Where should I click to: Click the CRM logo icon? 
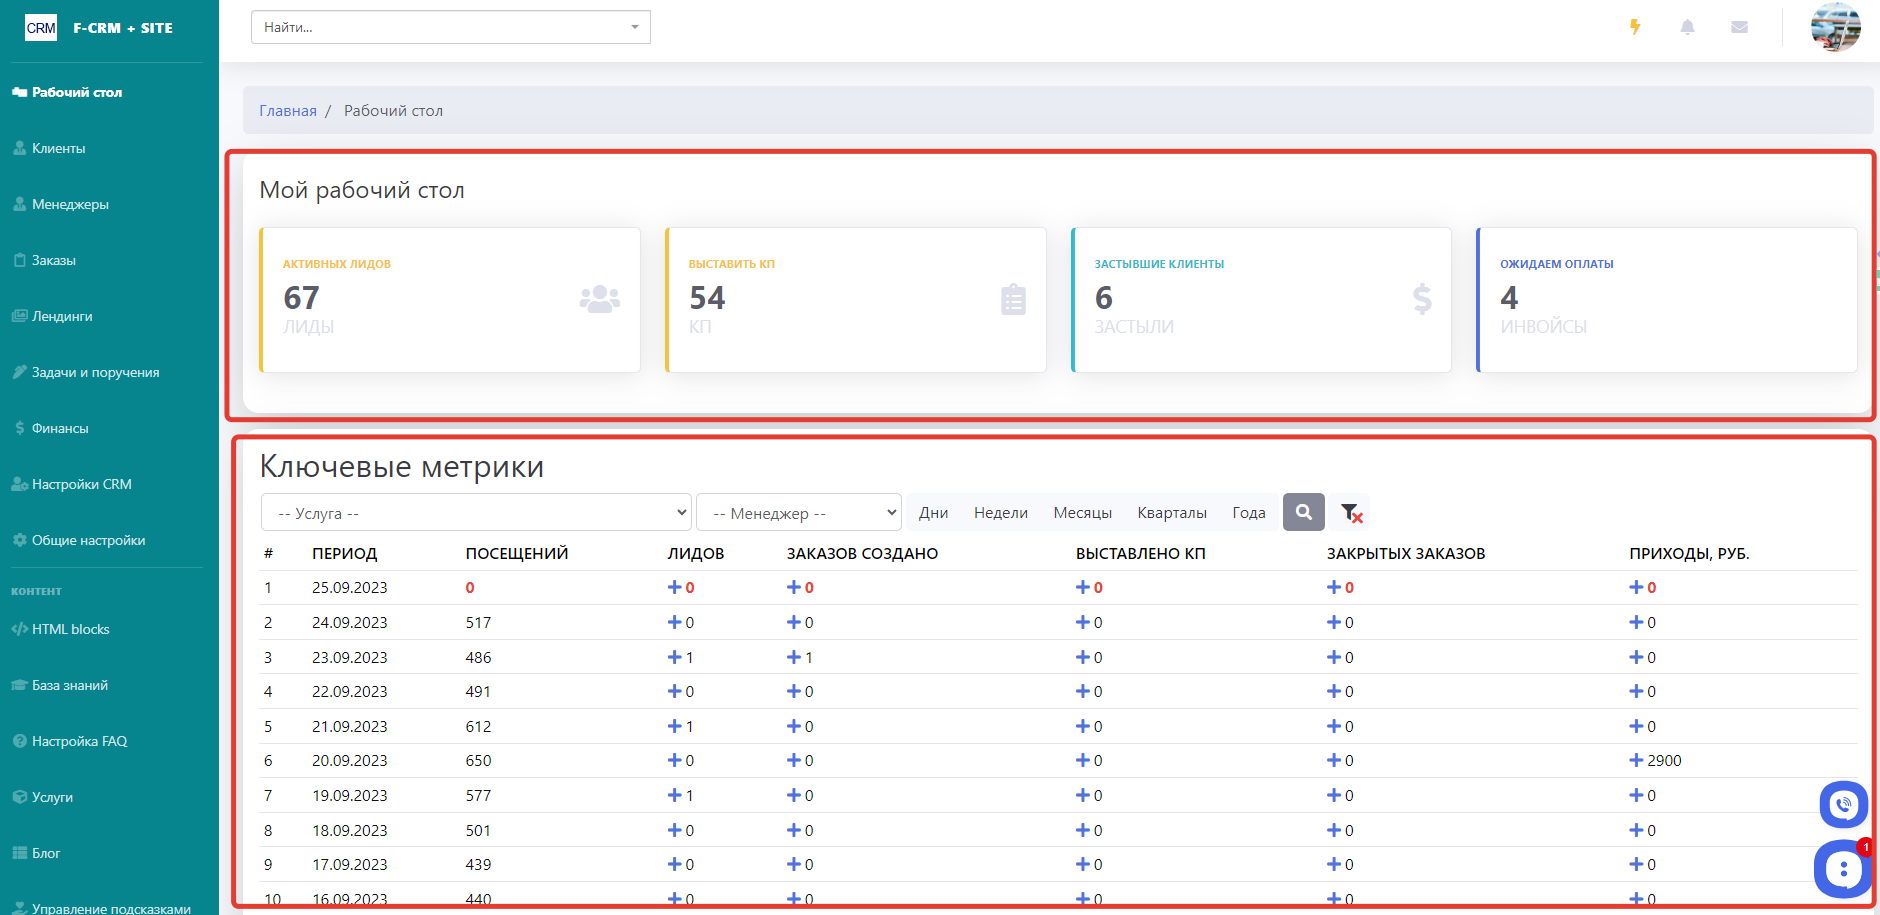(41, 28)
